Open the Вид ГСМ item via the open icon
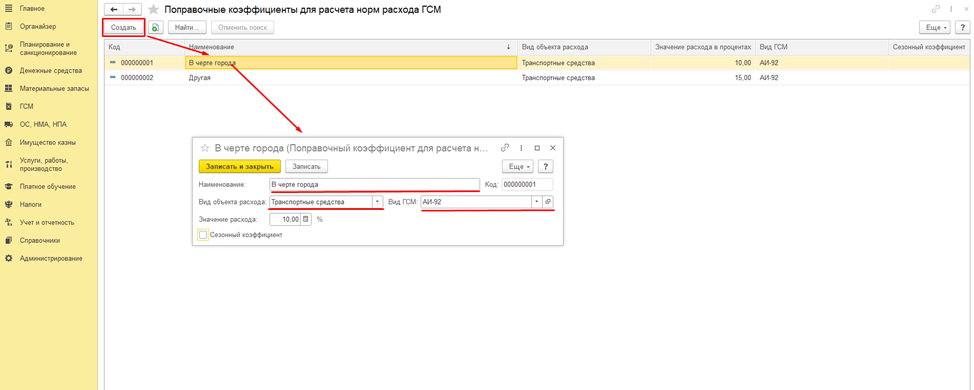Image resolution: width=974 pixels, height=390 pixels. [x=547, y=202]
